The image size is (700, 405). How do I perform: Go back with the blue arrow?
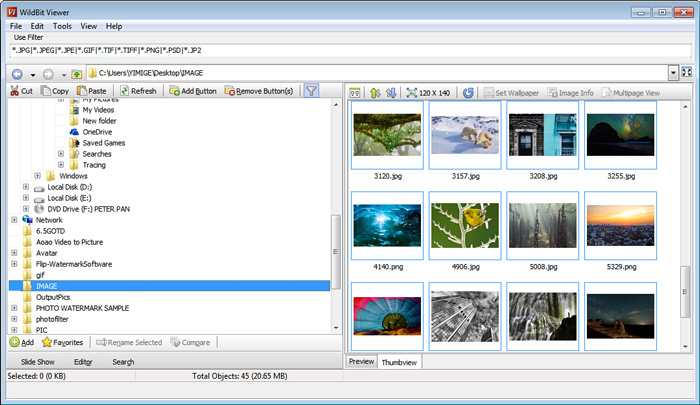pyautogui.click(x=17, y=74)
